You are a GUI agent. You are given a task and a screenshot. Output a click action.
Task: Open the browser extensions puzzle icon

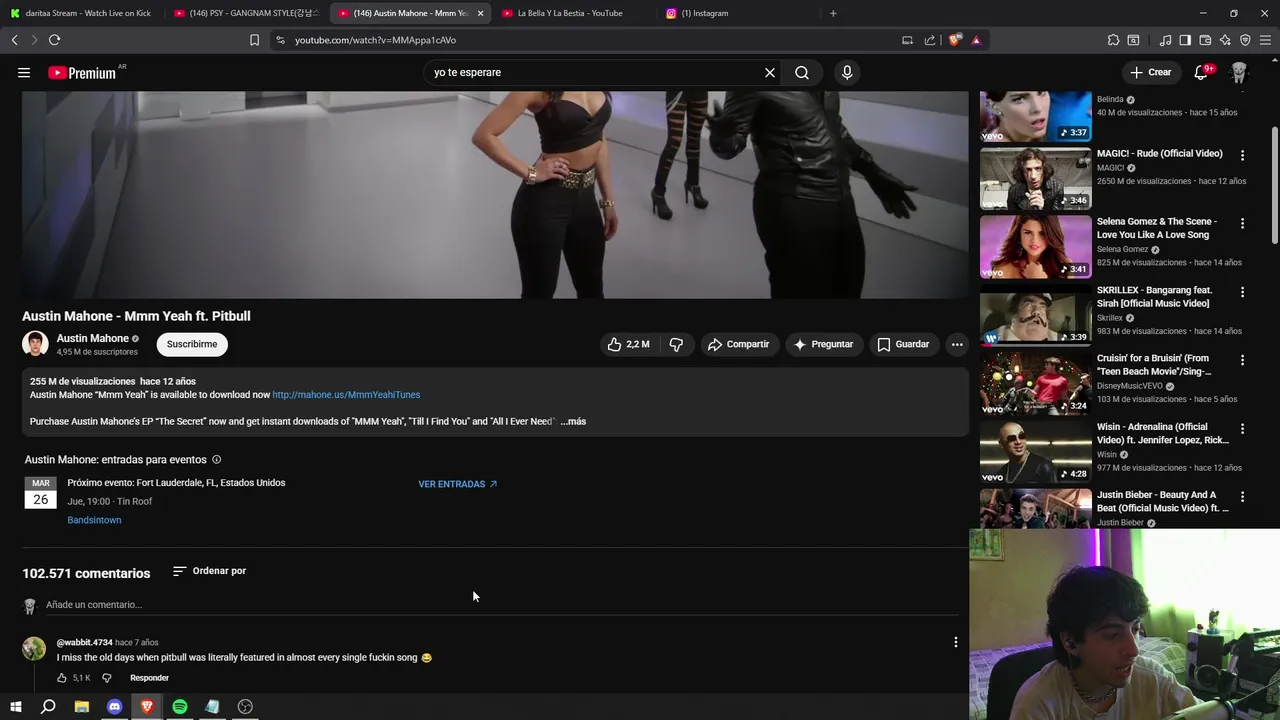click(1113, 40)
